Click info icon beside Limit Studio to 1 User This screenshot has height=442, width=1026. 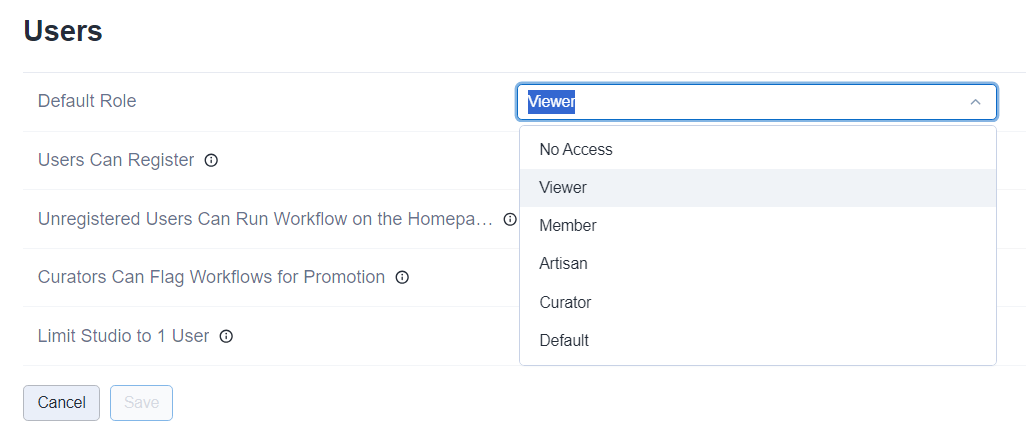pos(226,336)
